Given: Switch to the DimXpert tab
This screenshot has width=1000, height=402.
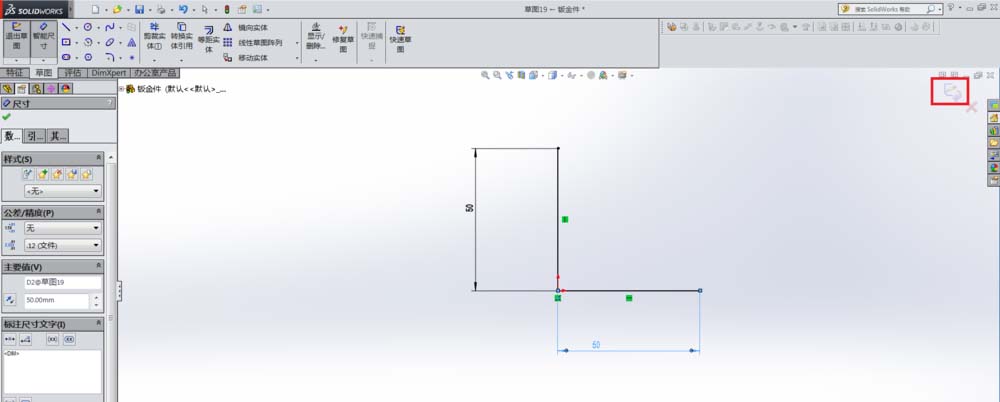Looking at the screenshot, I should (108, 73).
